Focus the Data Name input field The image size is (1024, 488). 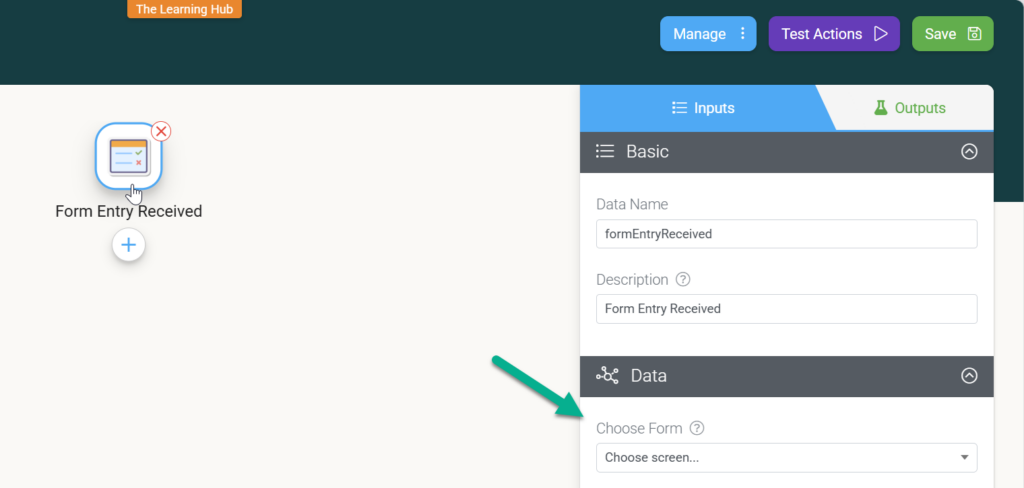786,234
